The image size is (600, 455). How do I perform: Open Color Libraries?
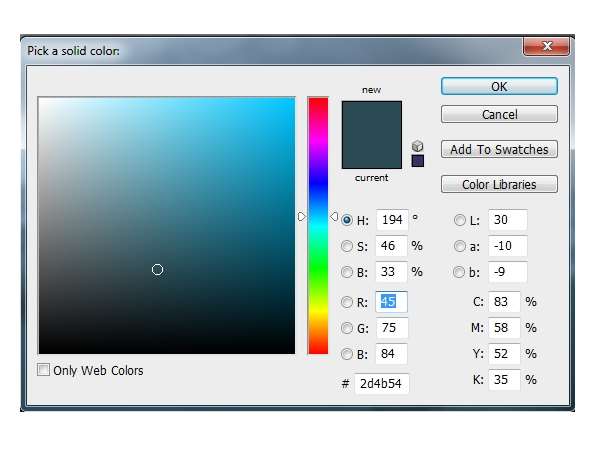(499, 184)
